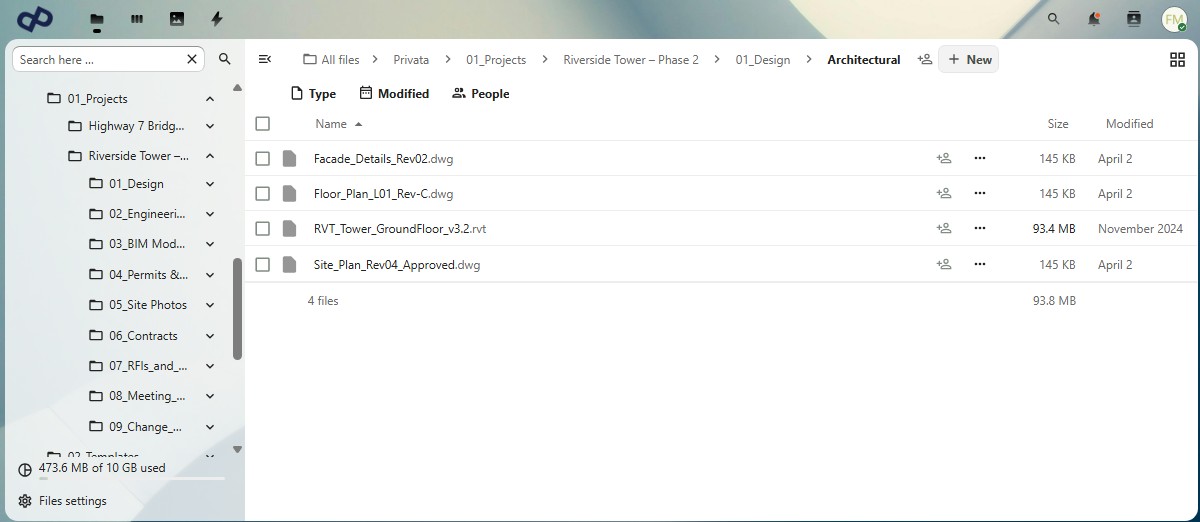Open the contacts menu icon
This screenshot has height=522, width=1200.
(1134, 19)
